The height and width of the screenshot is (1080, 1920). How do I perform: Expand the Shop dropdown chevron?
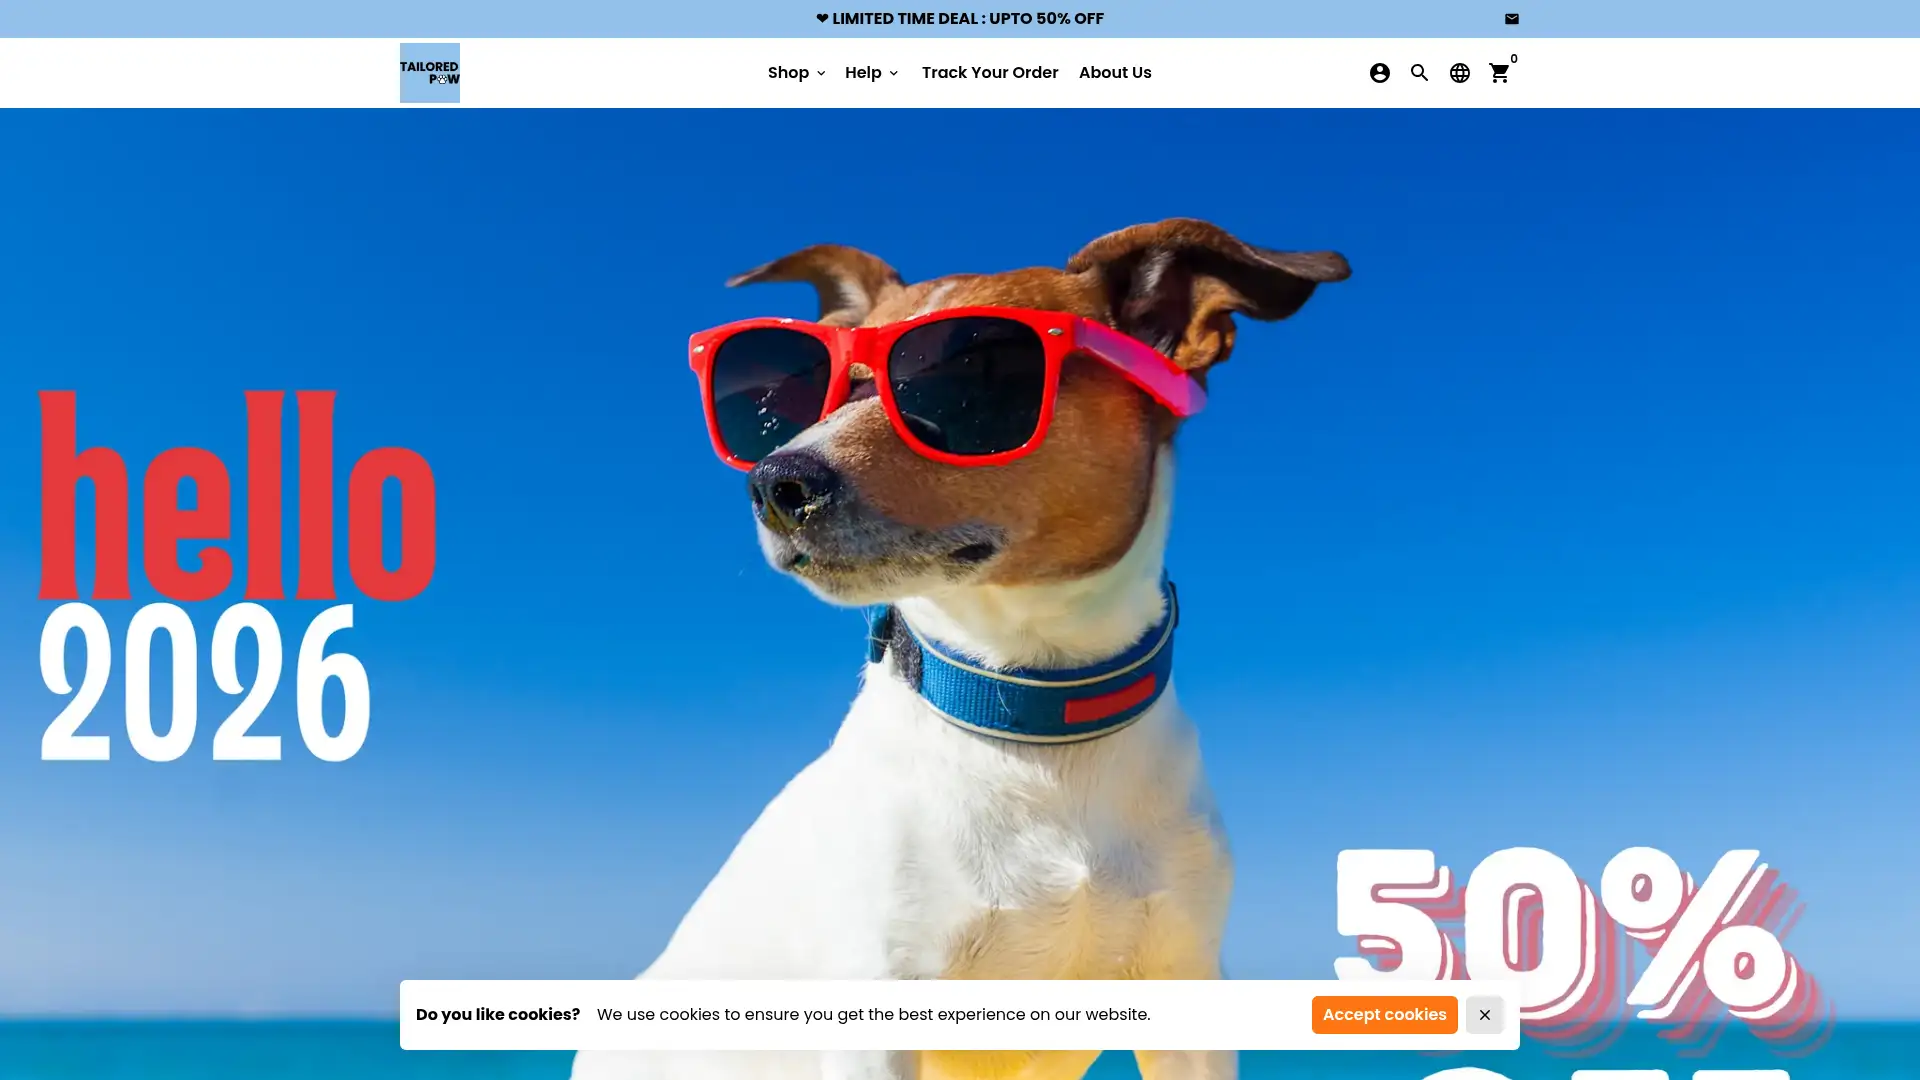pos(820,72)
